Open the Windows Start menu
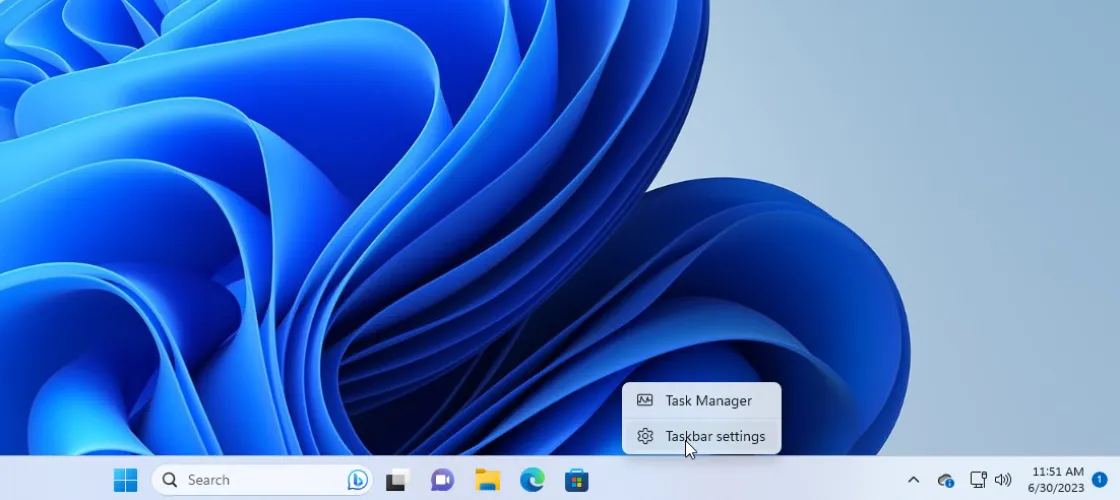The width and height of the screenshot is (1120, 500). [x=126, y=480]
